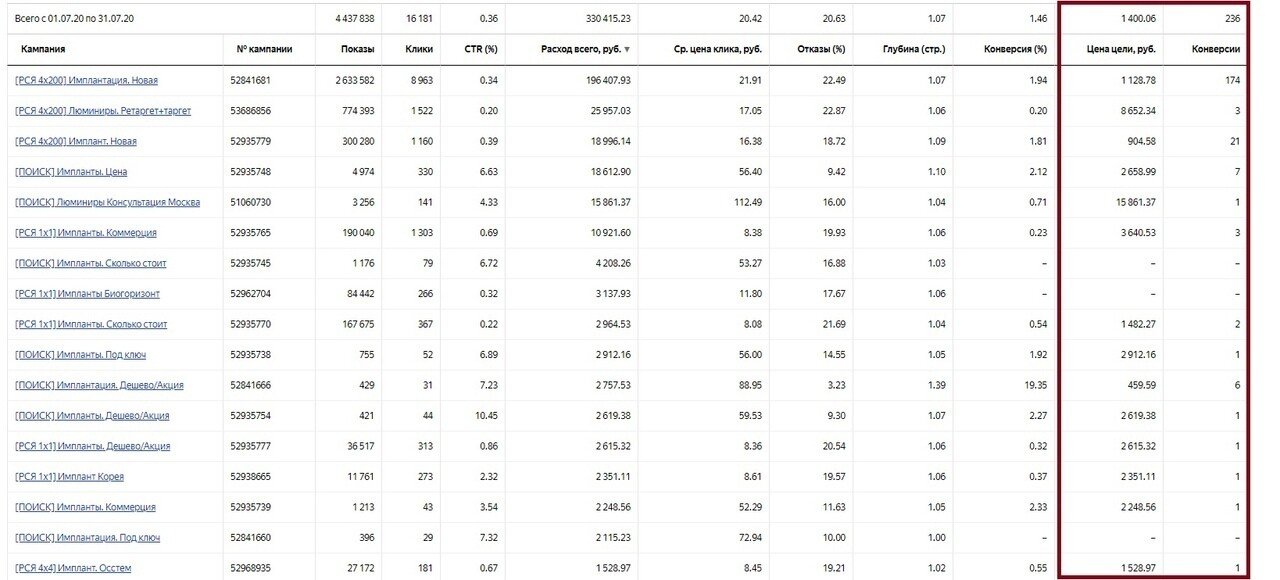Click the [РСЯ 1x1] Имплант Корея link

click(x=69, y=477)
